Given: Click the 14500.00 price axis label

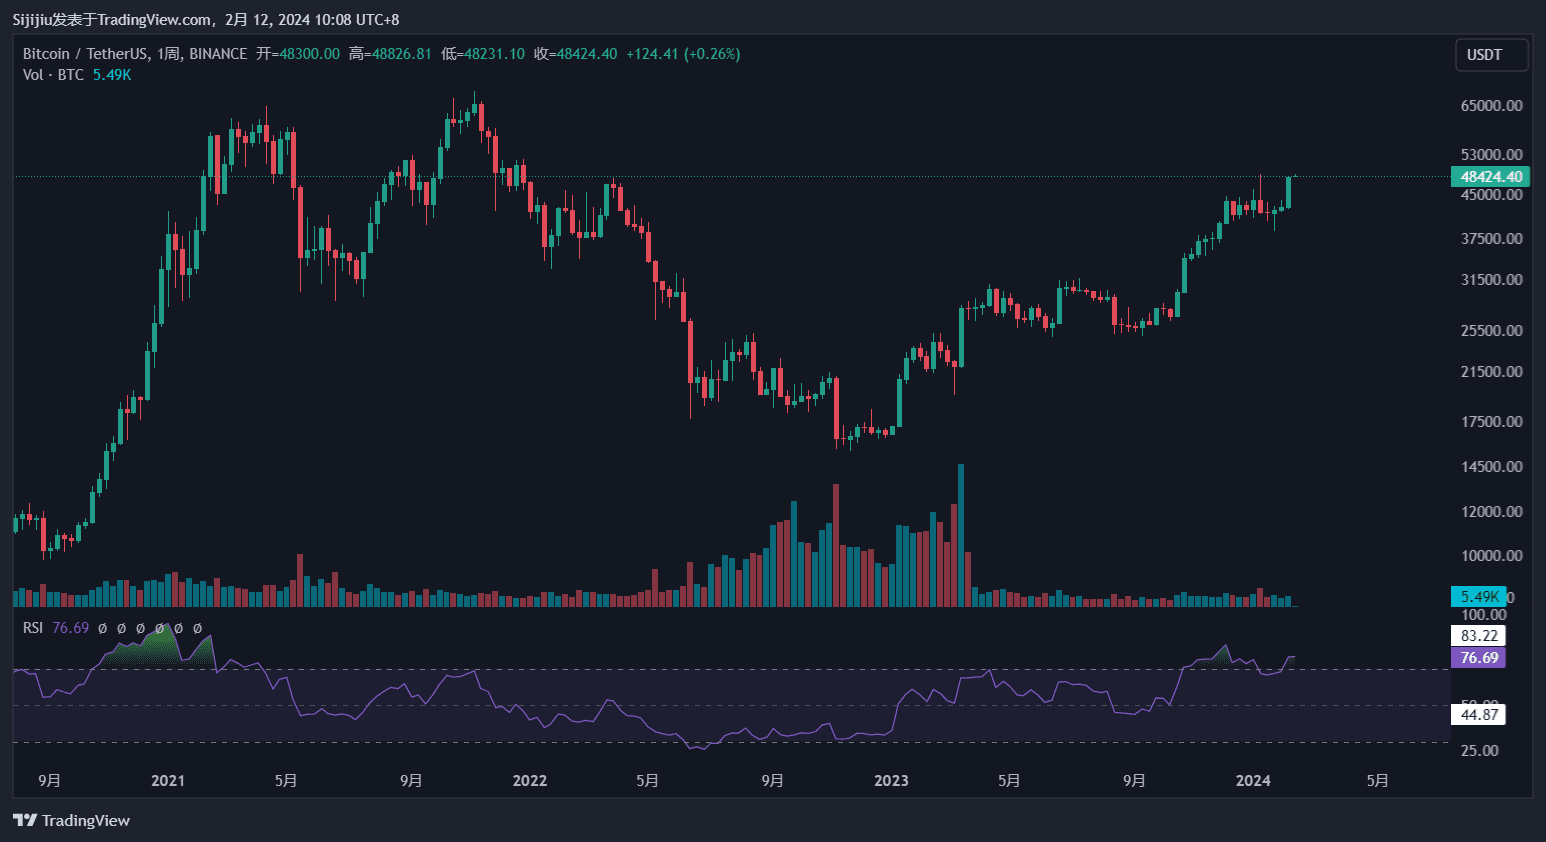Looking at the screenshot, I should [1491, 467].
